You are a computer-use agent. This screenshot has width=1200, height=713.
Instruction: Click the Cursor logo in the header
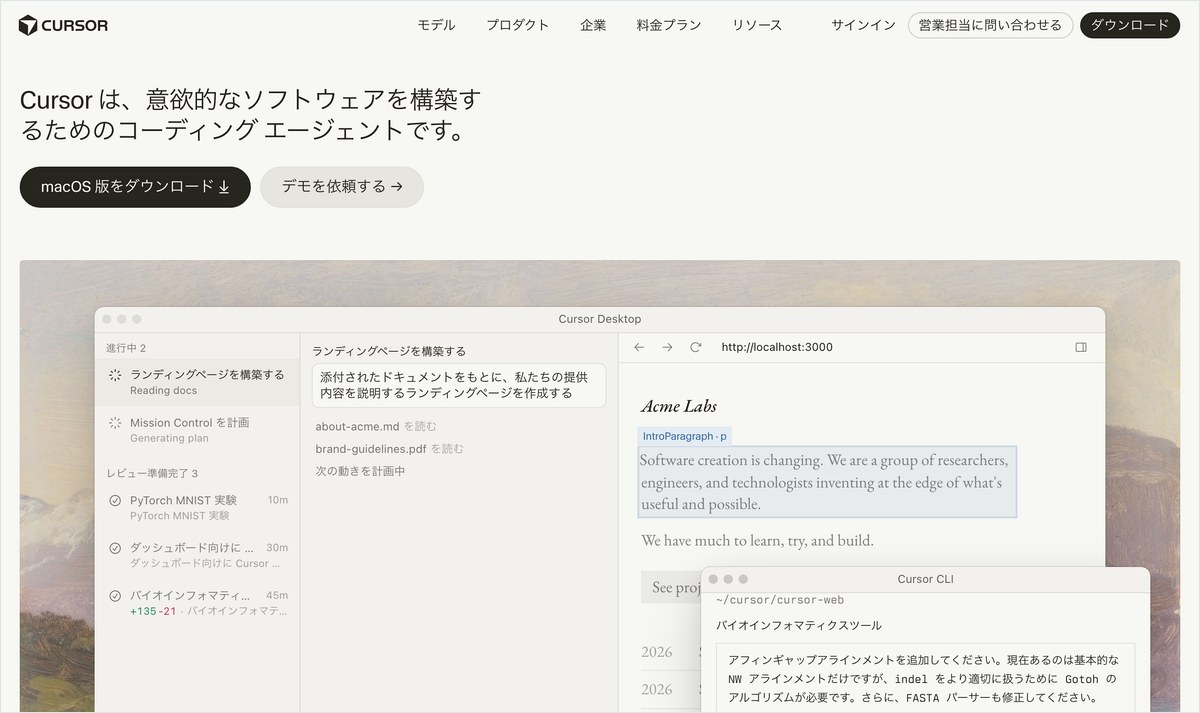click(x=63, y=25)
